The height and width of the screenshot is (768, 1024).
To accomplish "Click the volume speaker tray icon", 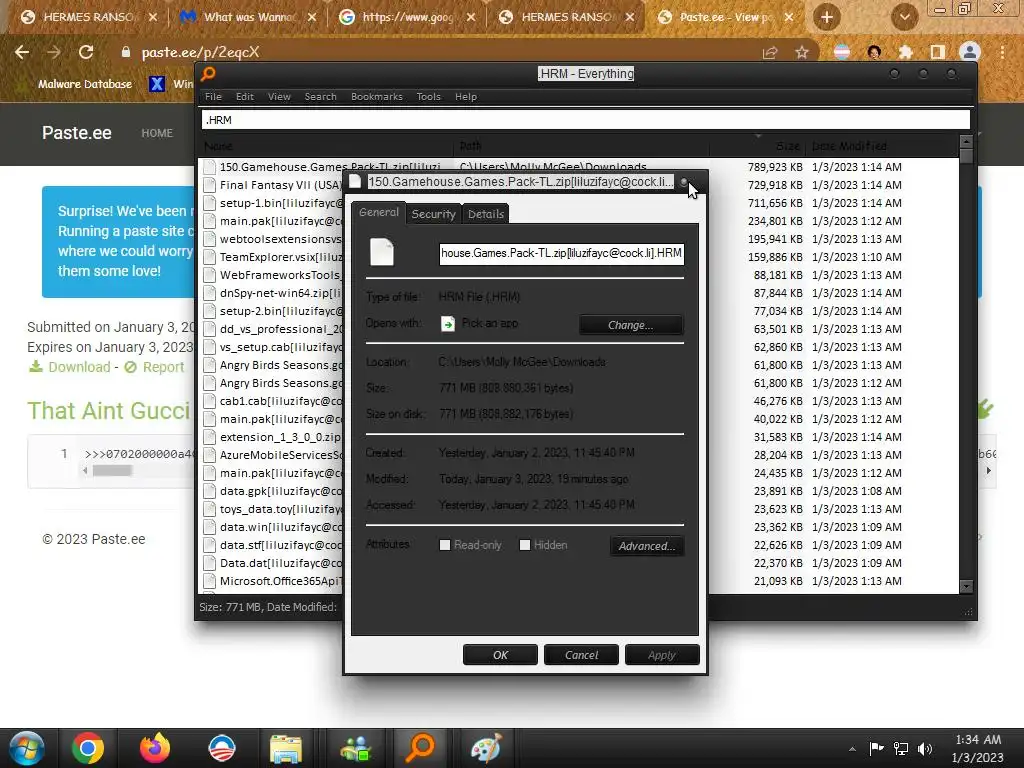I will tap(925, 748).
